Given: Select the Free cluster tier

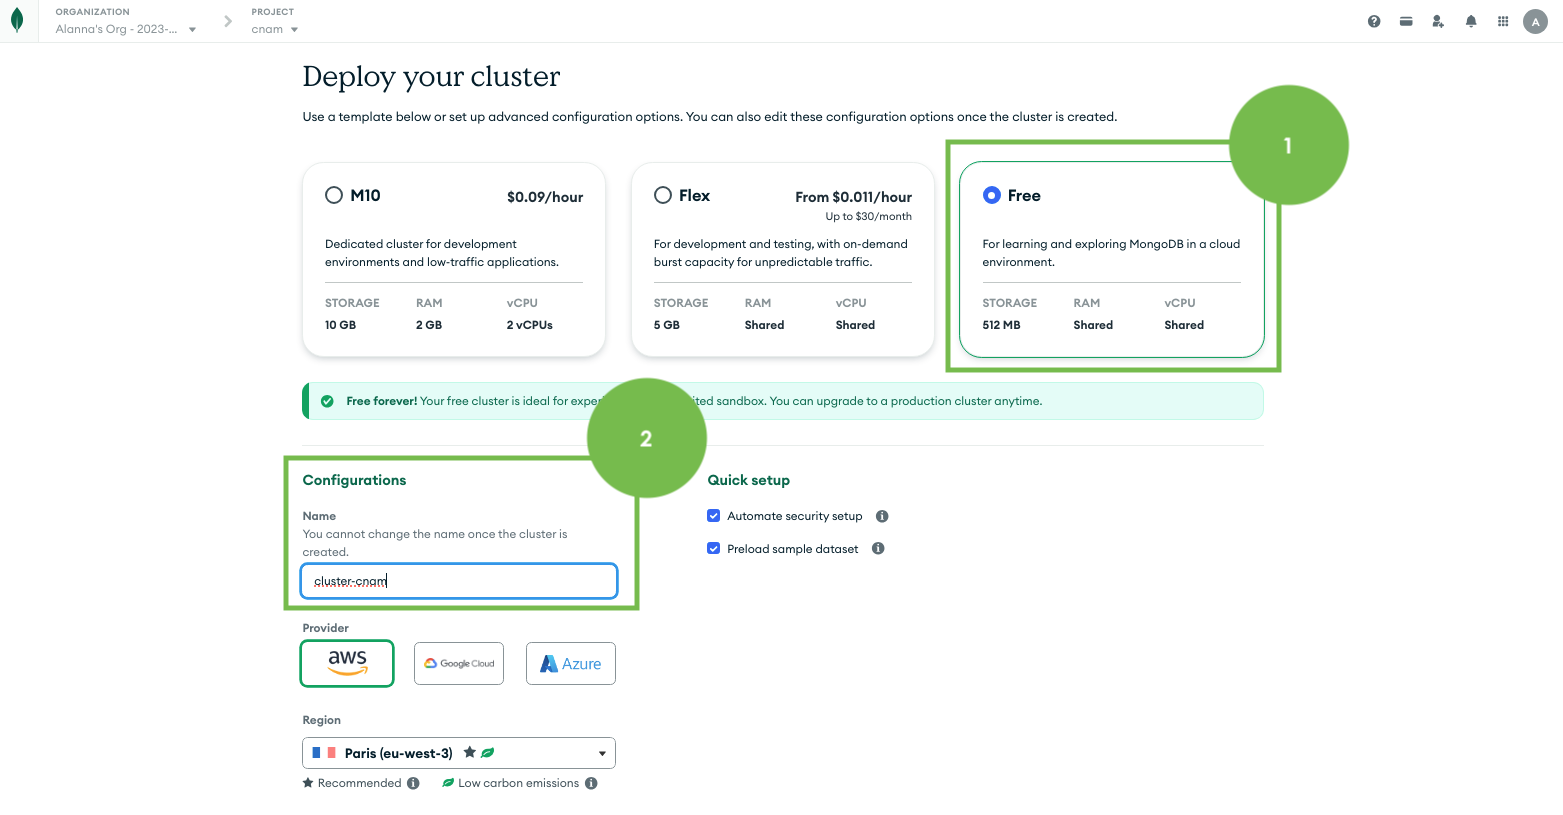Looking at the screenshot, I should [x=992, y=196].
